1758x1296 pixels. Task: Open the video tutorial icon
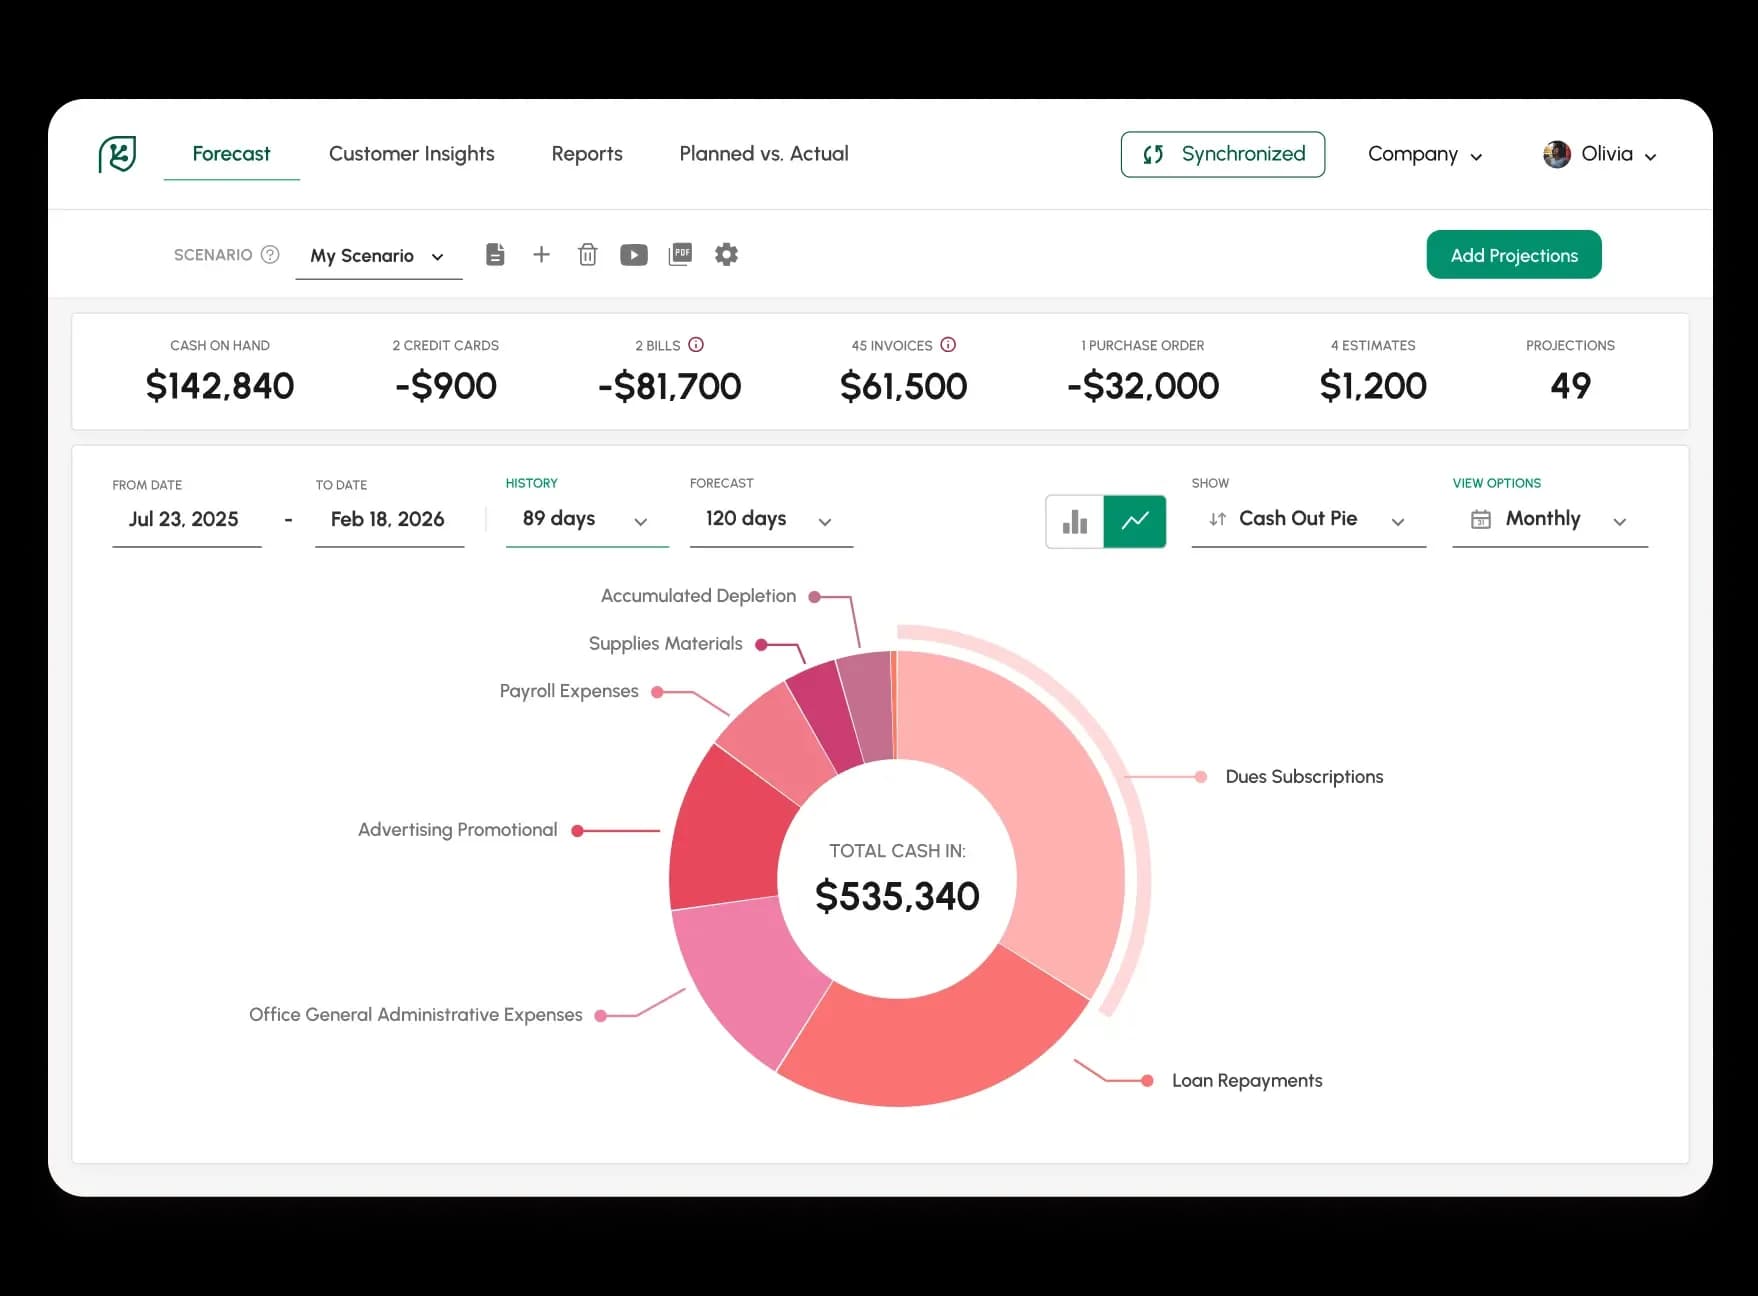click(633, 255)
